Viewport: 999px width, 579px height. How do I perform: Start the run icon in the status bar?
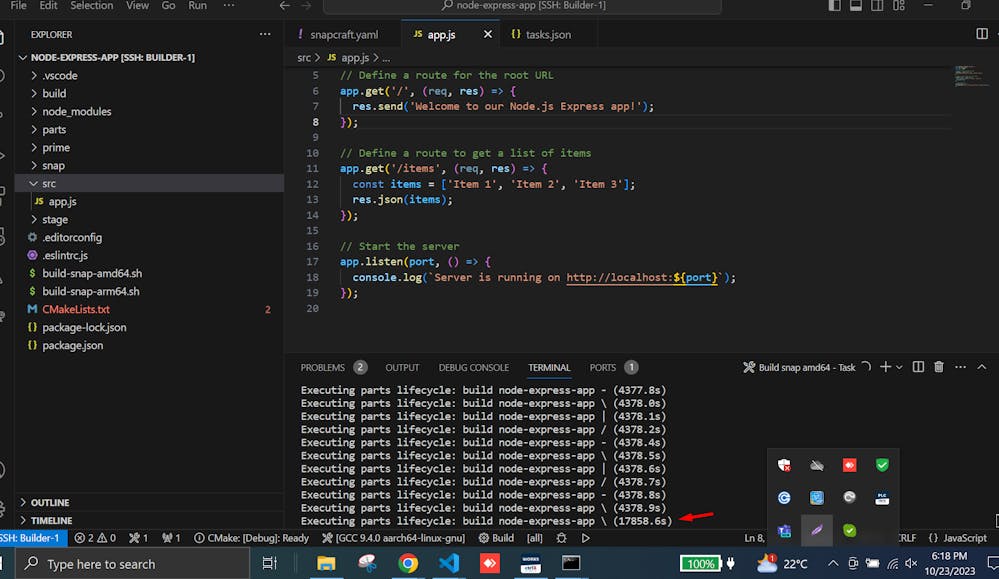pos(585,537)
